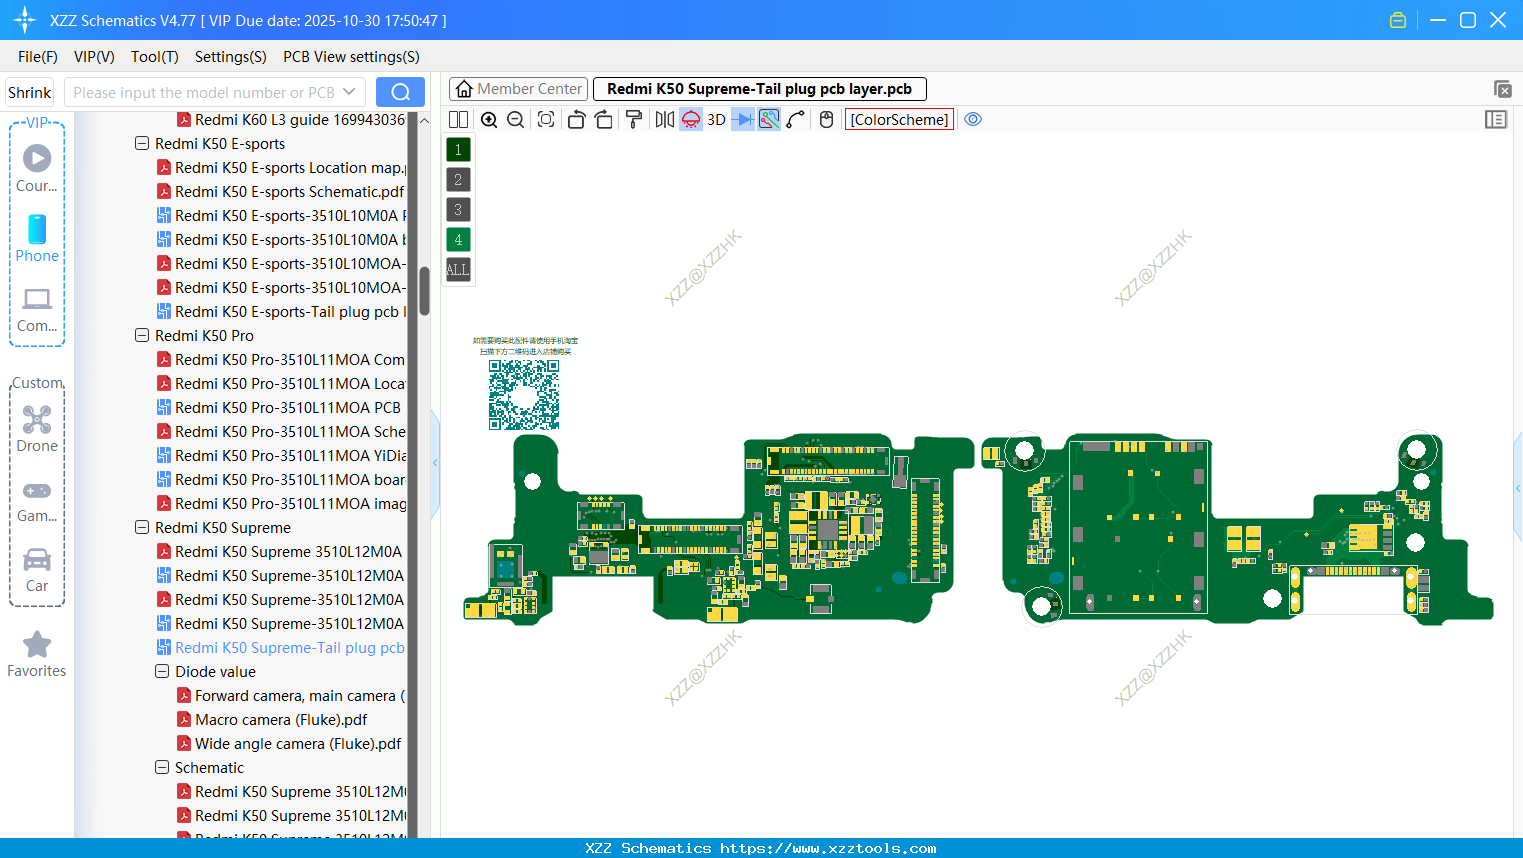Open the PCB View settings menu
Image resolution: width=1523 pixels, height=858 pixels.
tap(350, 57)
